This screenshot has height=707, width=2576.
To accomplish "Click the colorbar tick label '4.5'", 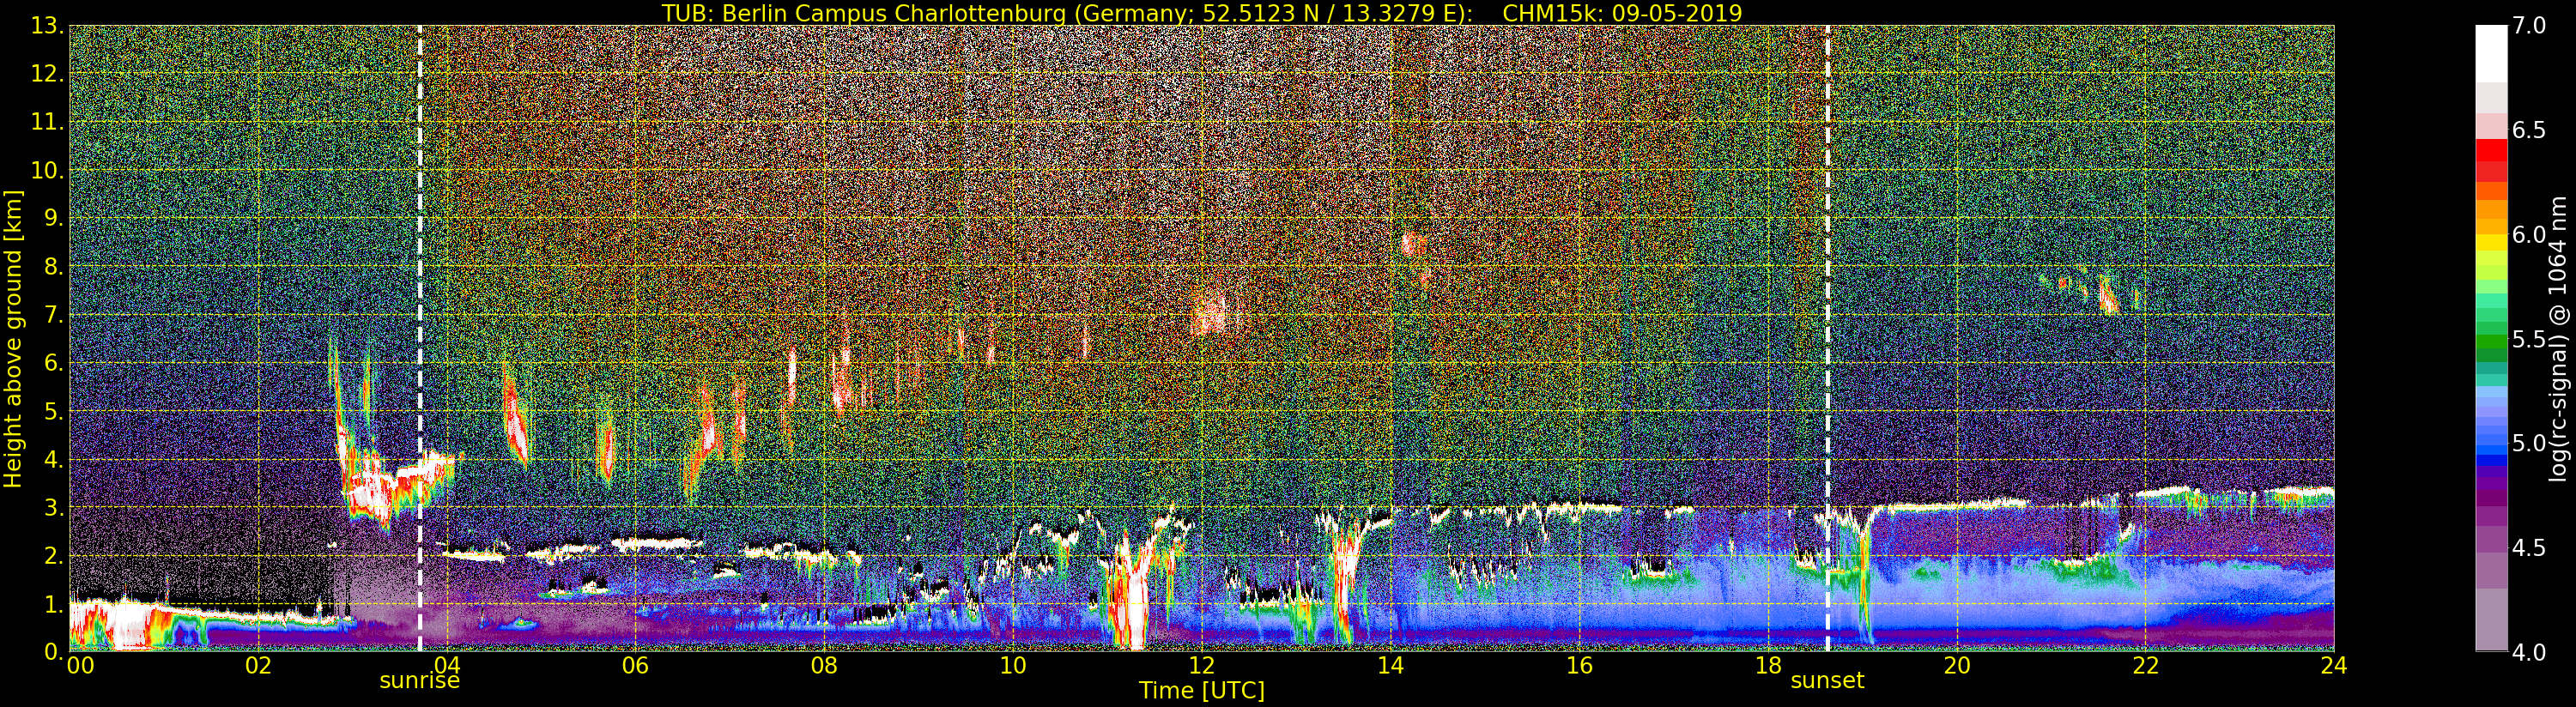I will (2529, 548).
